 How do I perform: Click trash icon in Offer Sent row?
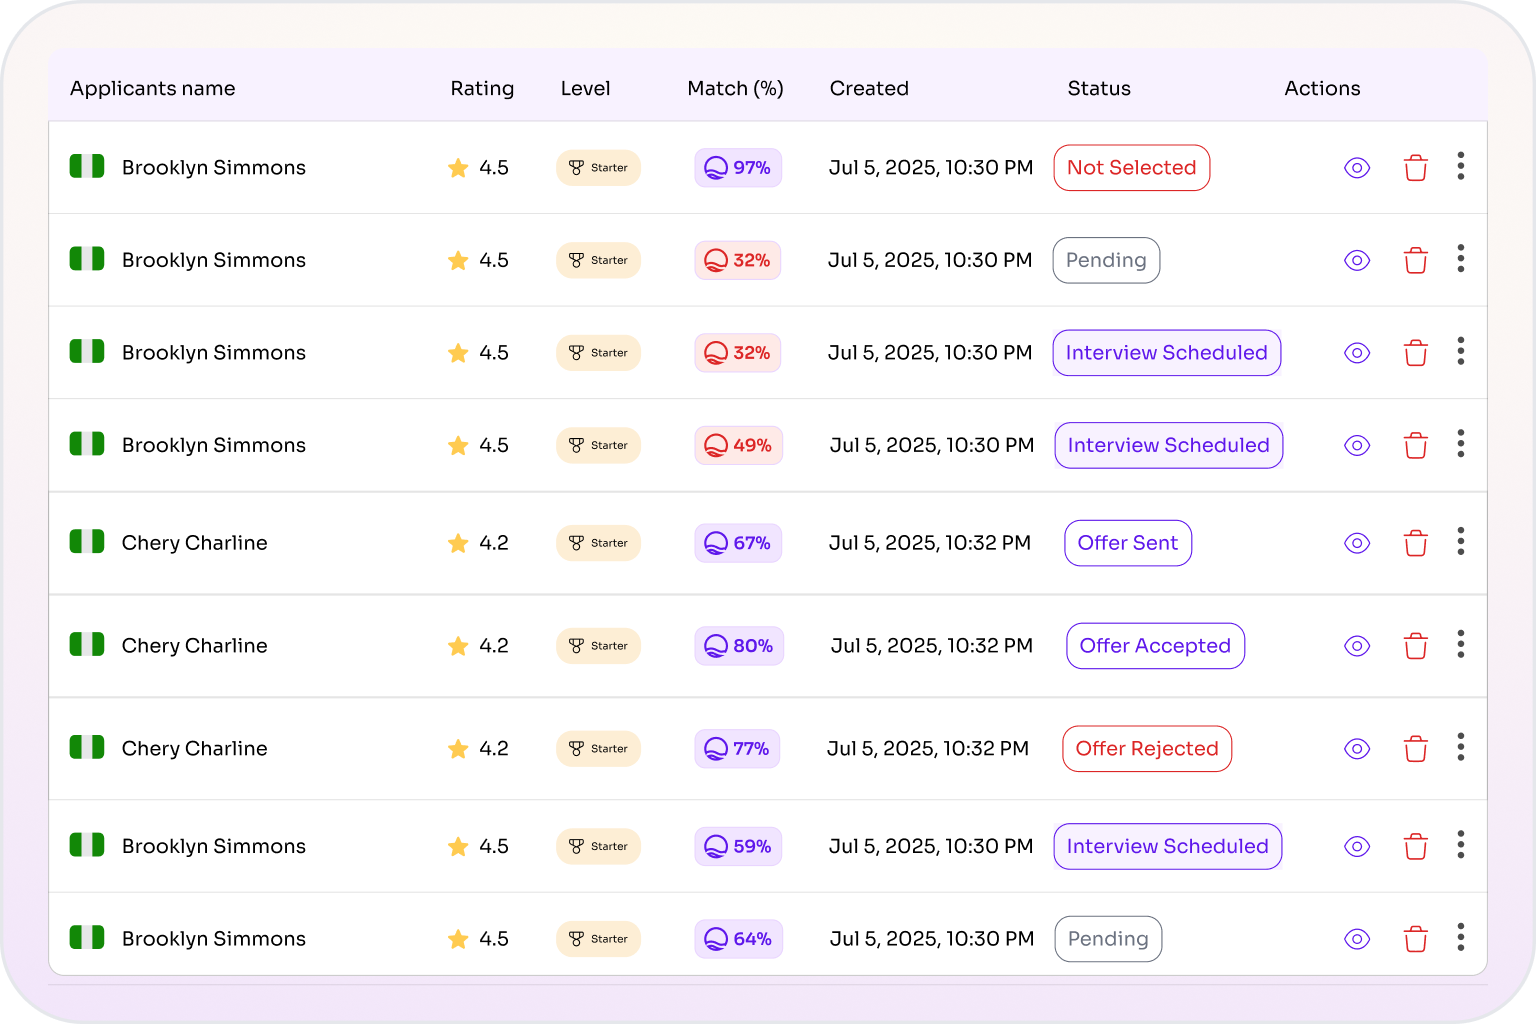click(x=1415, y=543)
